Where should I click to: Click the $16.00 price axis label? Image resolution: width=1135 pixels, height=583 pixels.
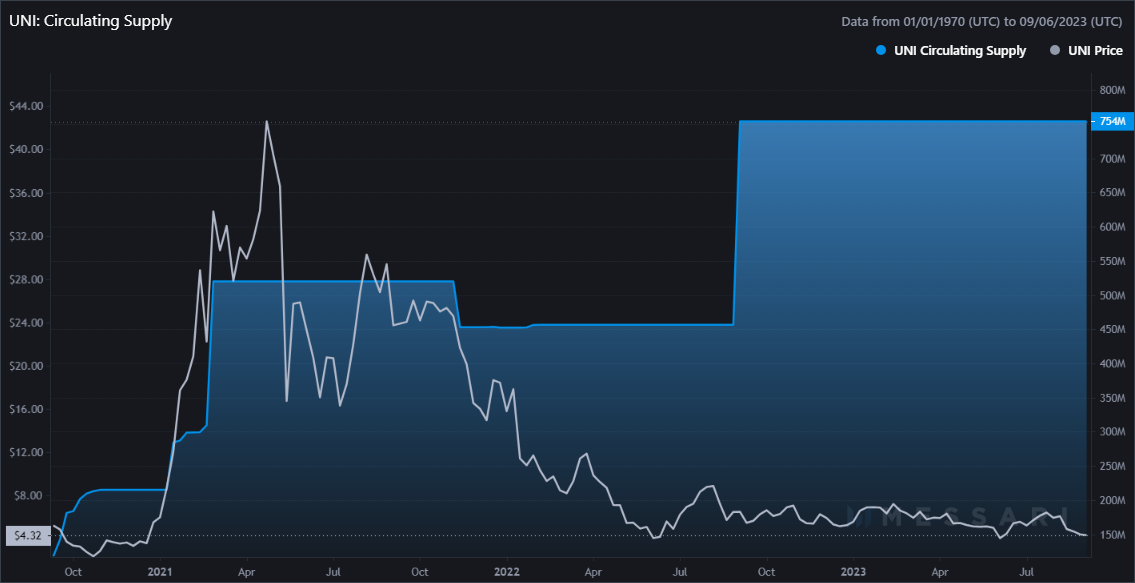pyautogui.click(x=26, y=409)
